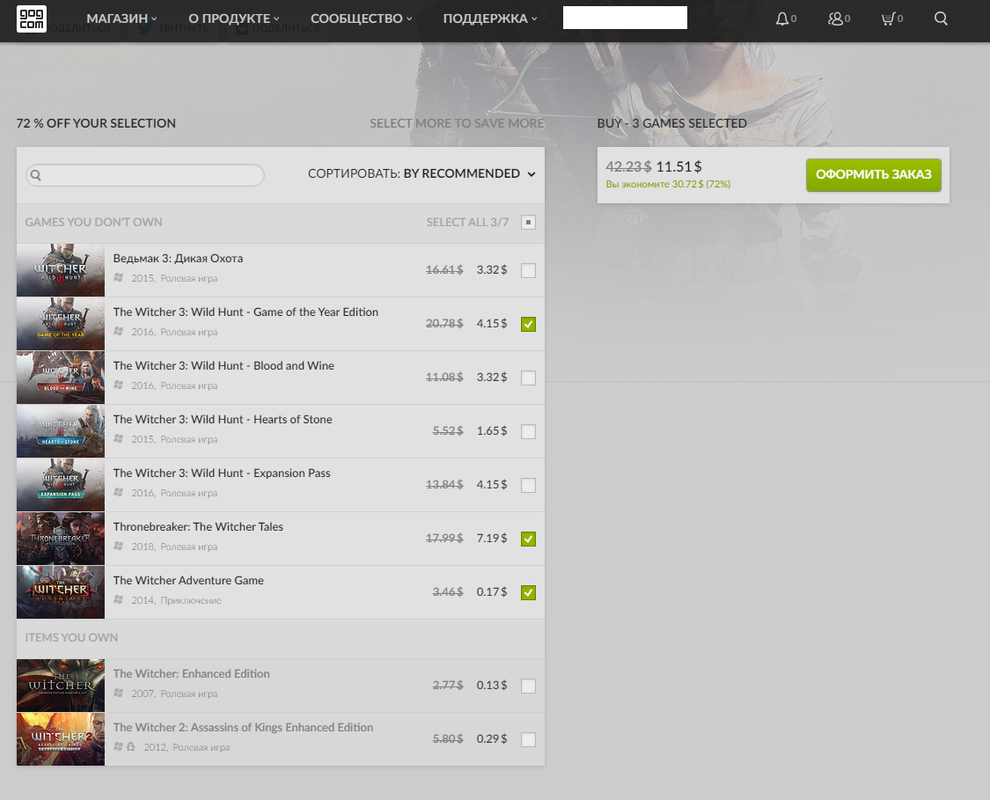Click the magnifier icon in the games filter box
Viewport: 990px width, 800px height.
tap(36, 175)
